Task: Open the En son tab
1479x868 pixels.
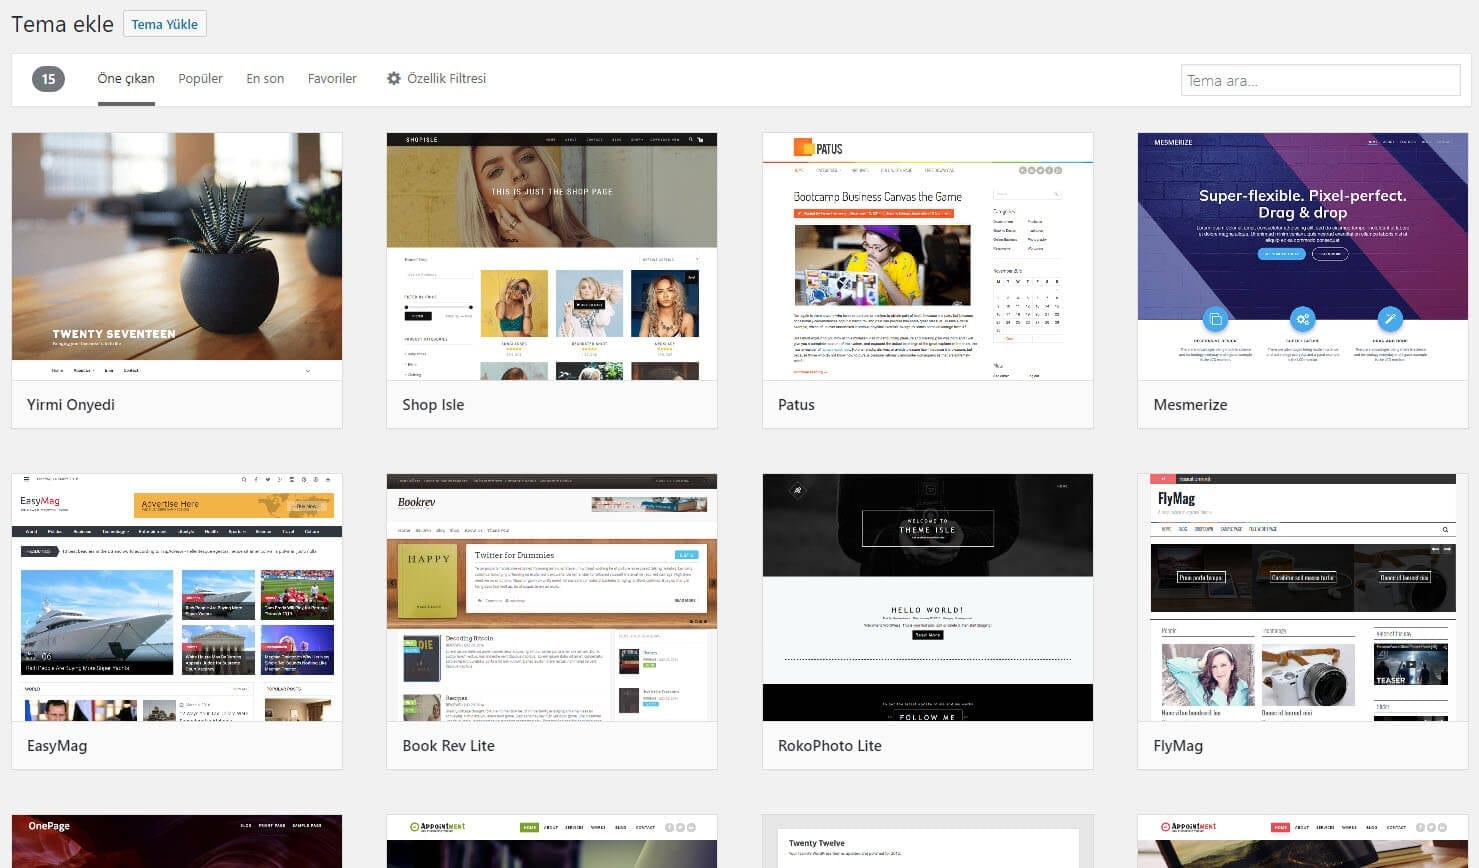Action: [265, 78]
